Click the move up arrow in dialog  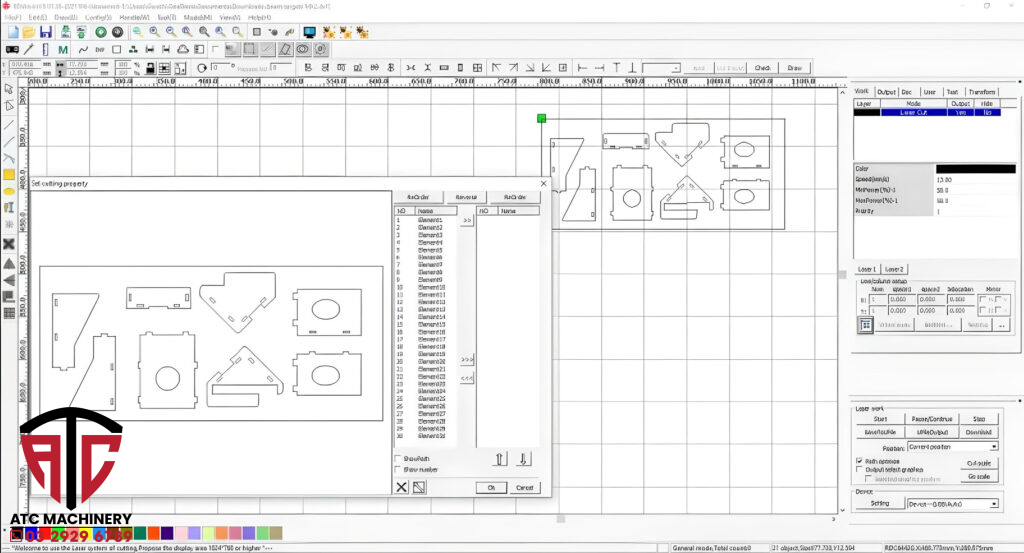pos(500,459)
